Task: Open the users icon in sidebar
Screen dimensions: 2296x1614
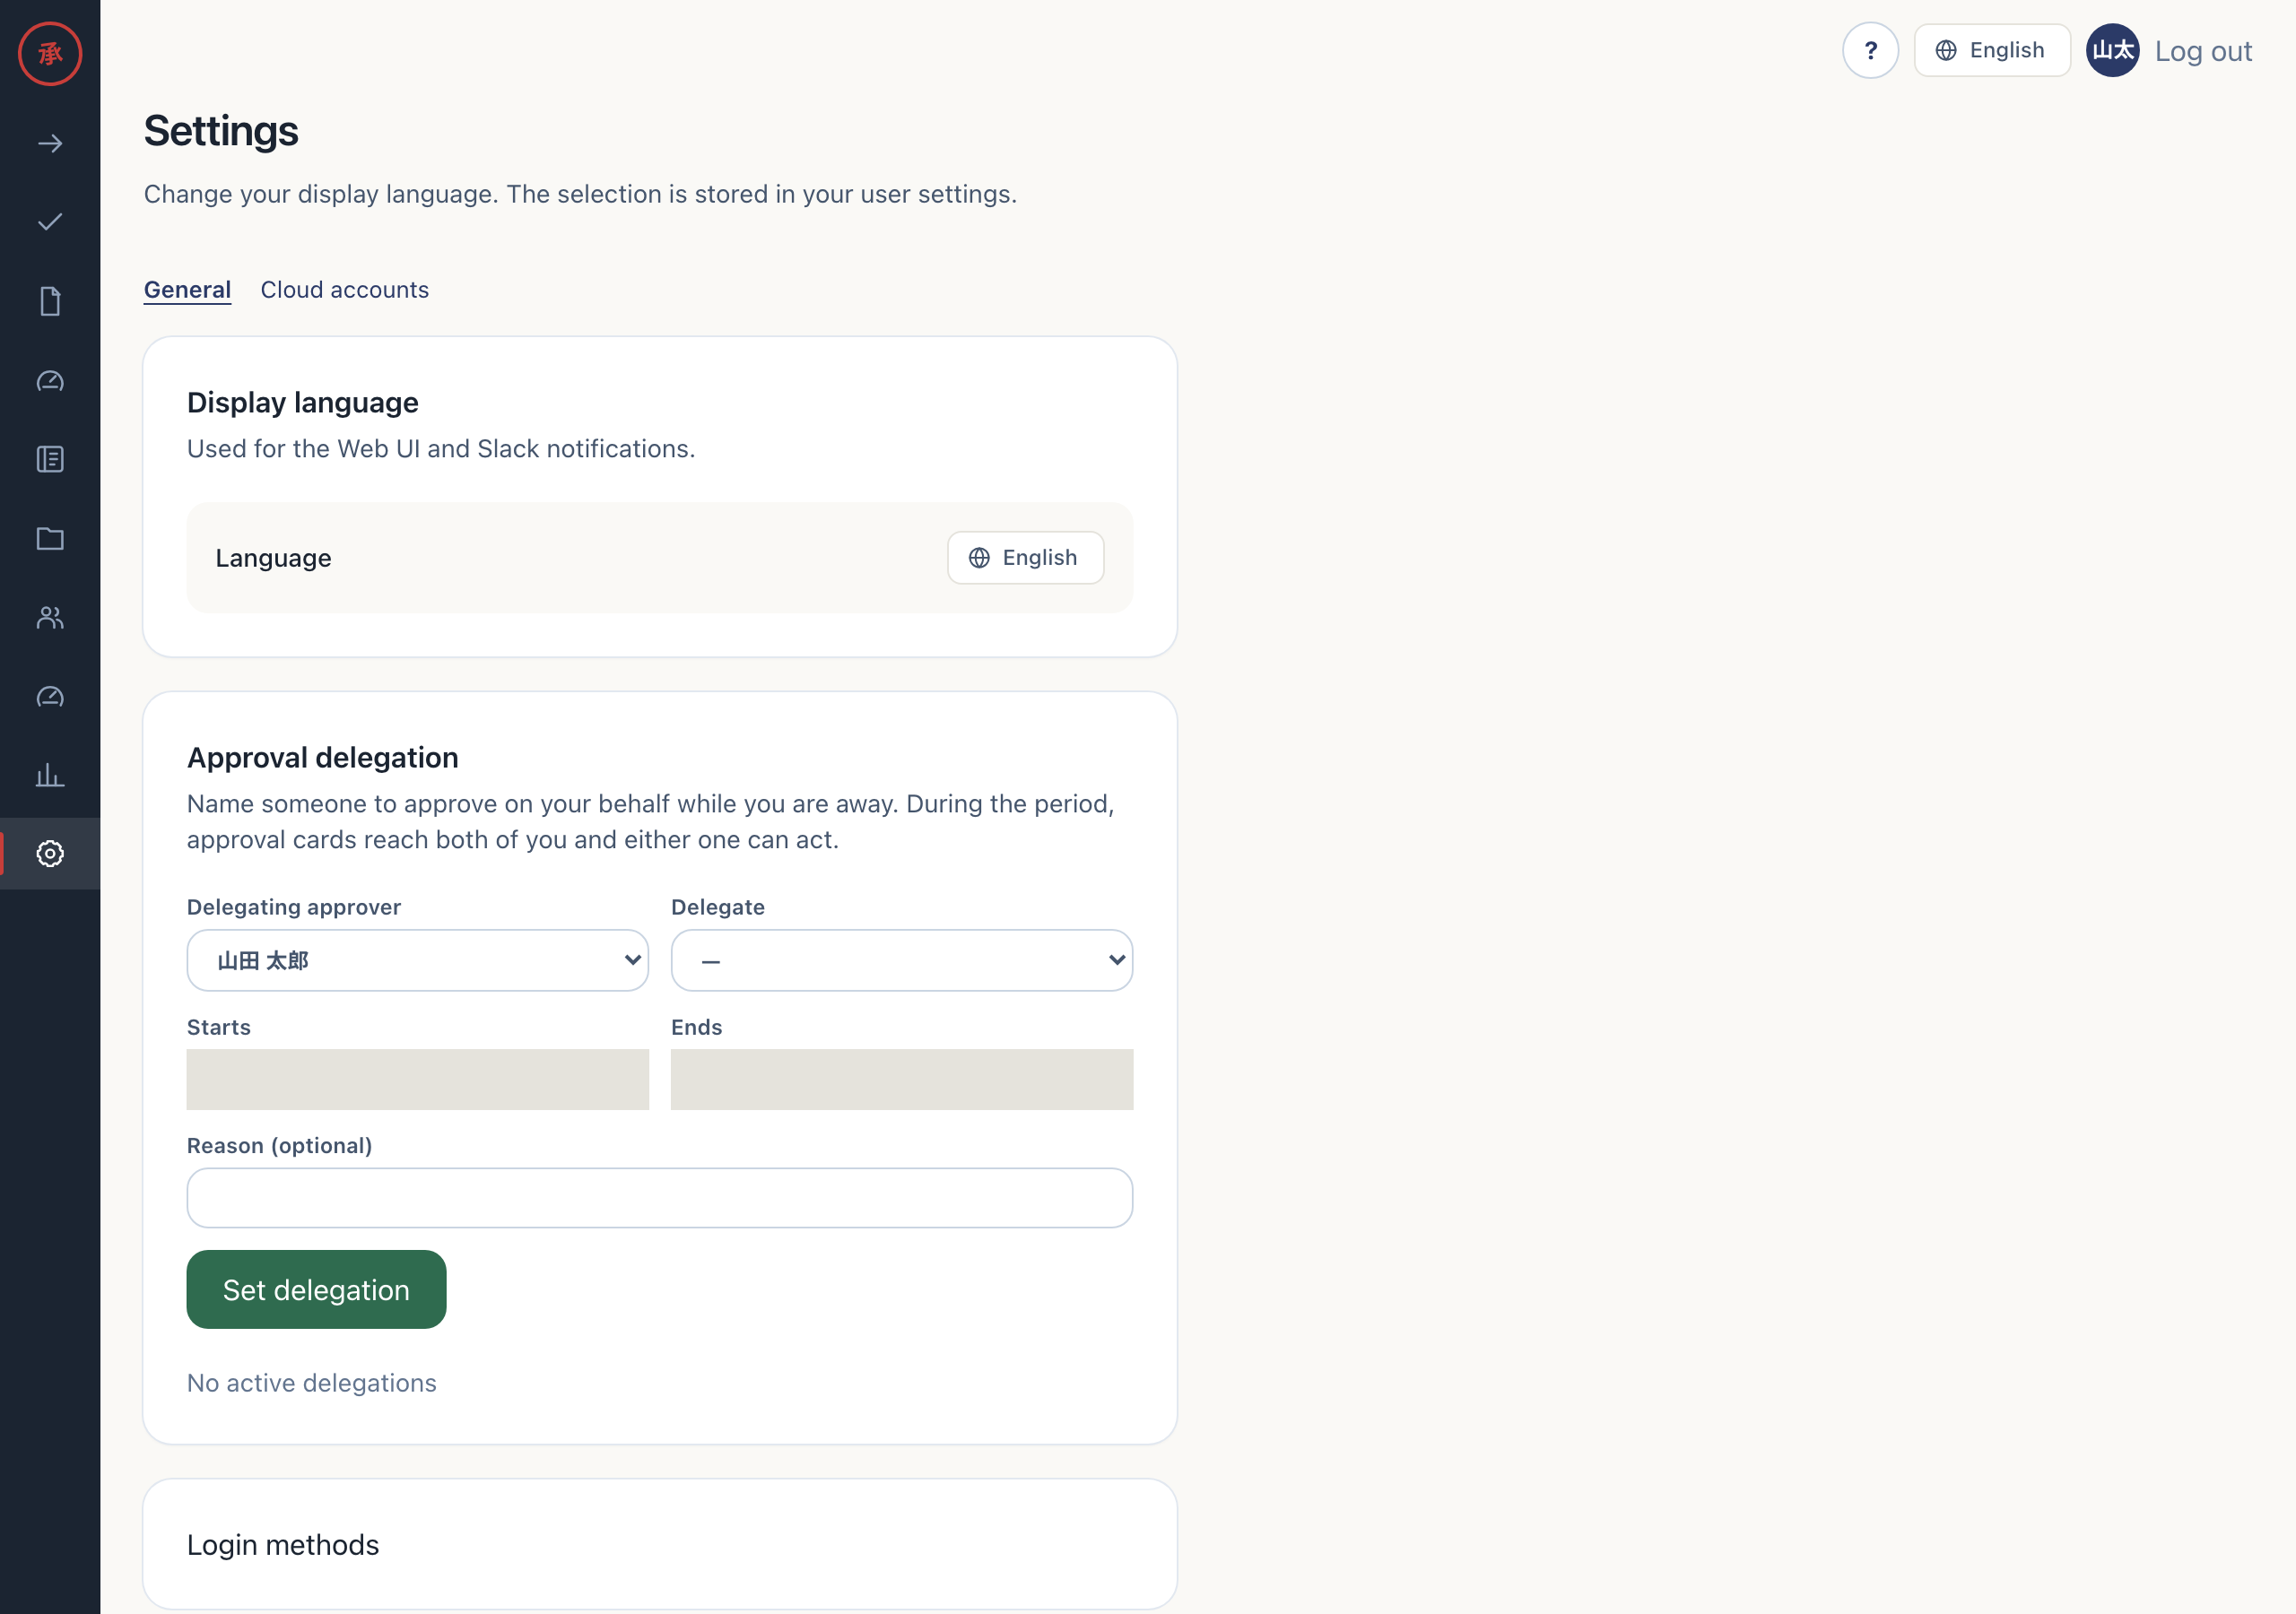Action: (x=50, y=617)
